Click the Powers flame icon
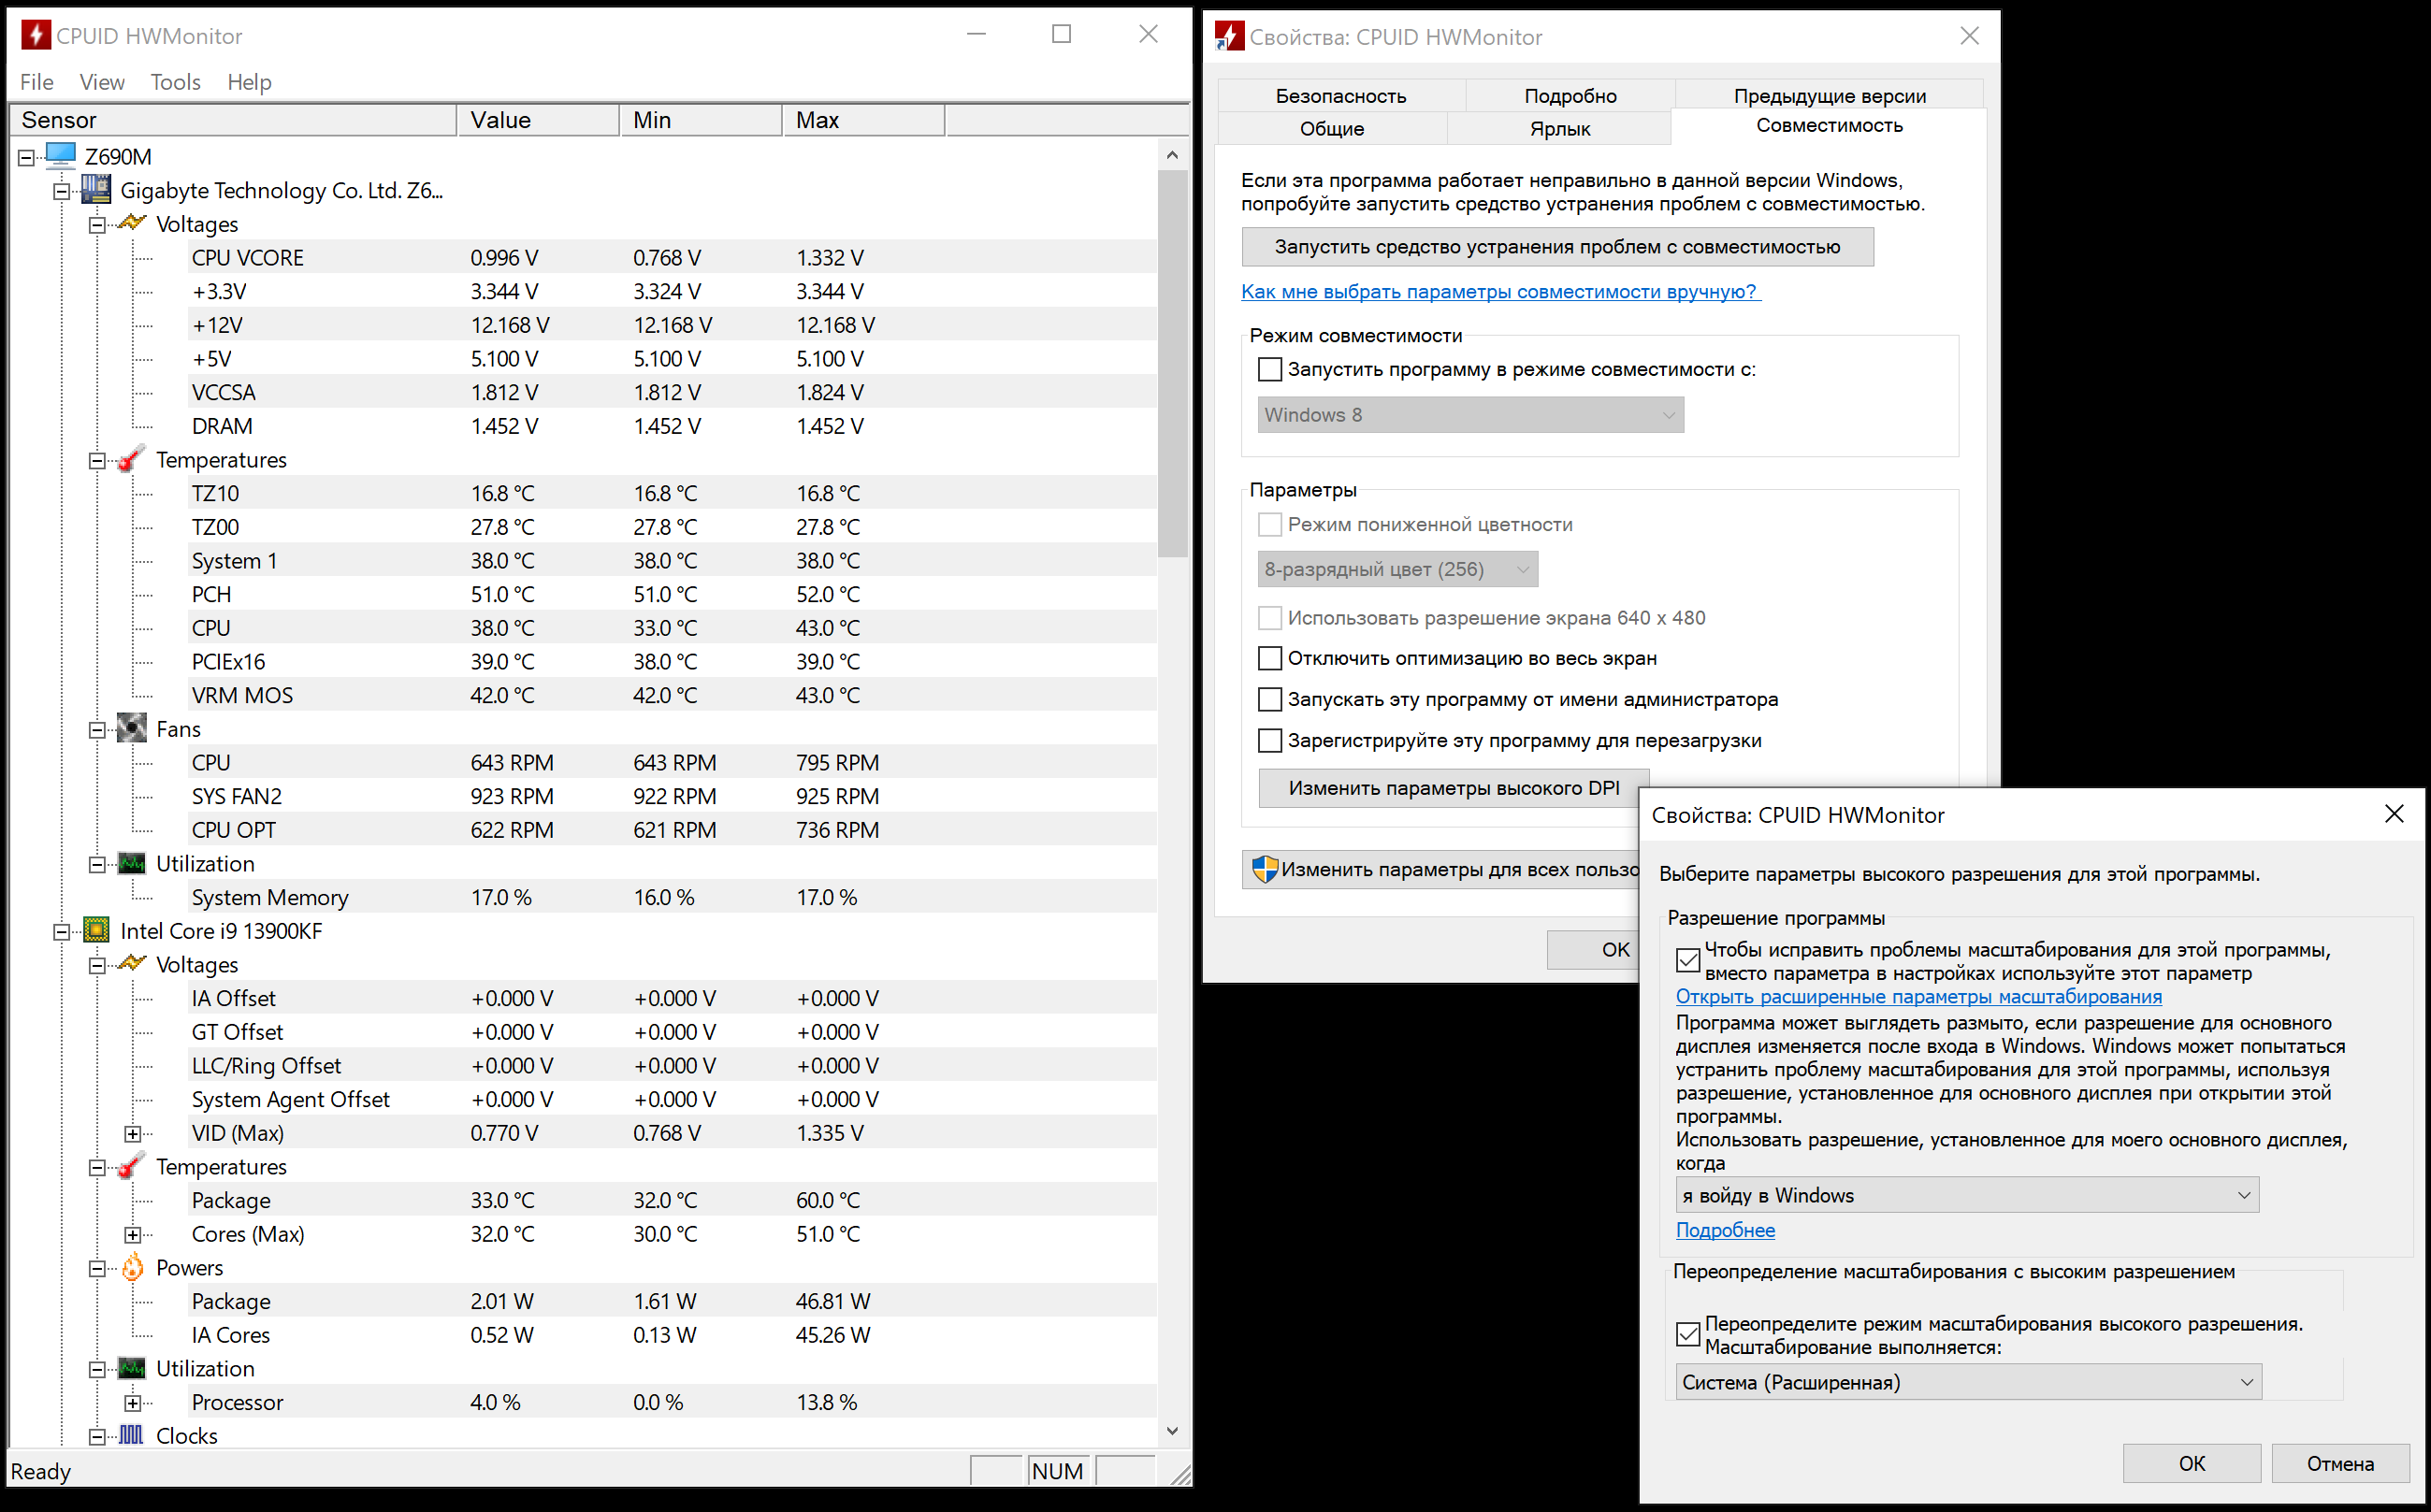2431x1512 pixels. point(132,1267)
